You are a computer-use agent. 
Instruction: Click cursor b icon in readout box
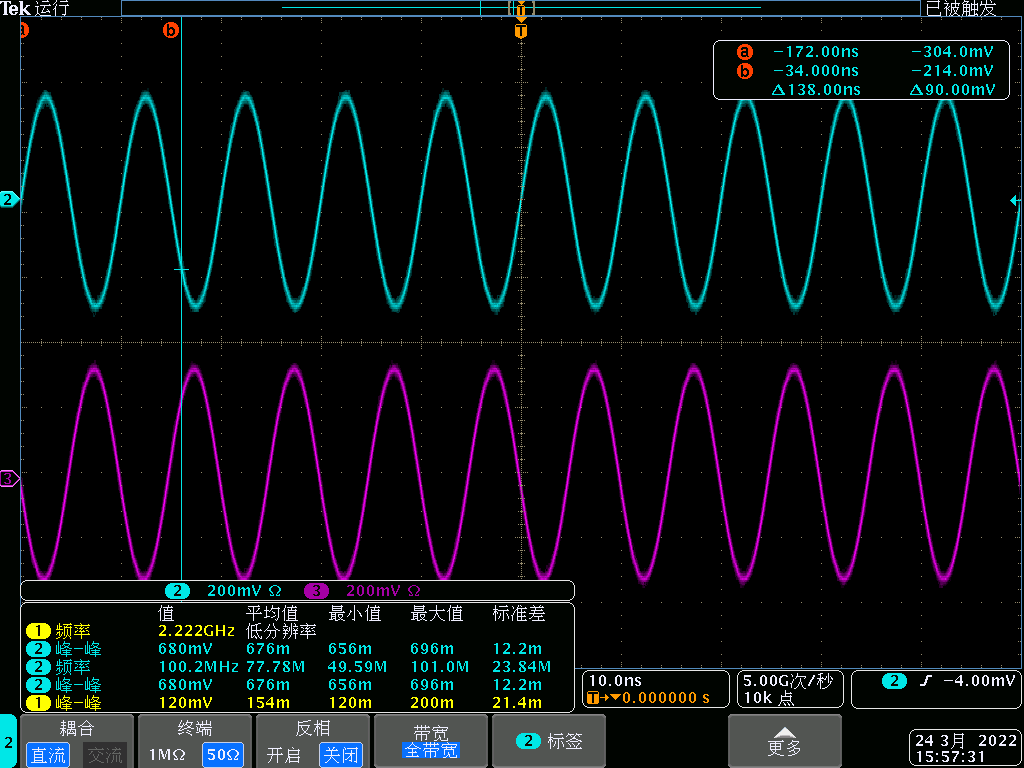744,71
